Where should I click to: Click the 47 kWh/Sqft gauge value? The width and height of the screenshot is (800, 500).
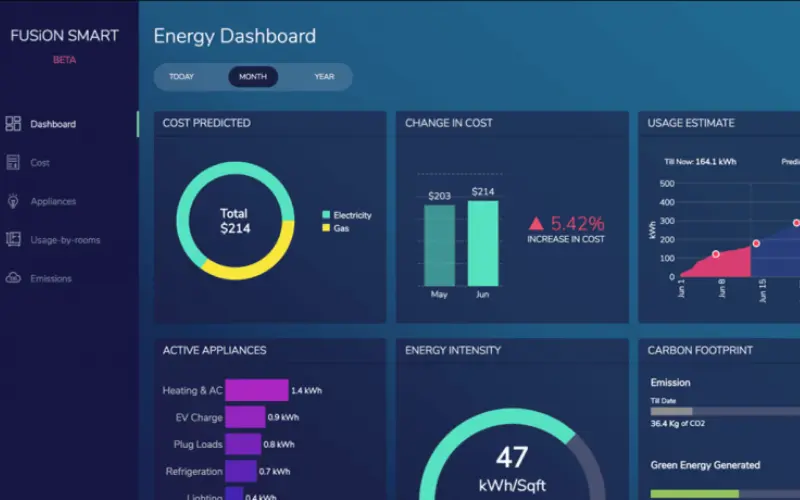point(512,468)
